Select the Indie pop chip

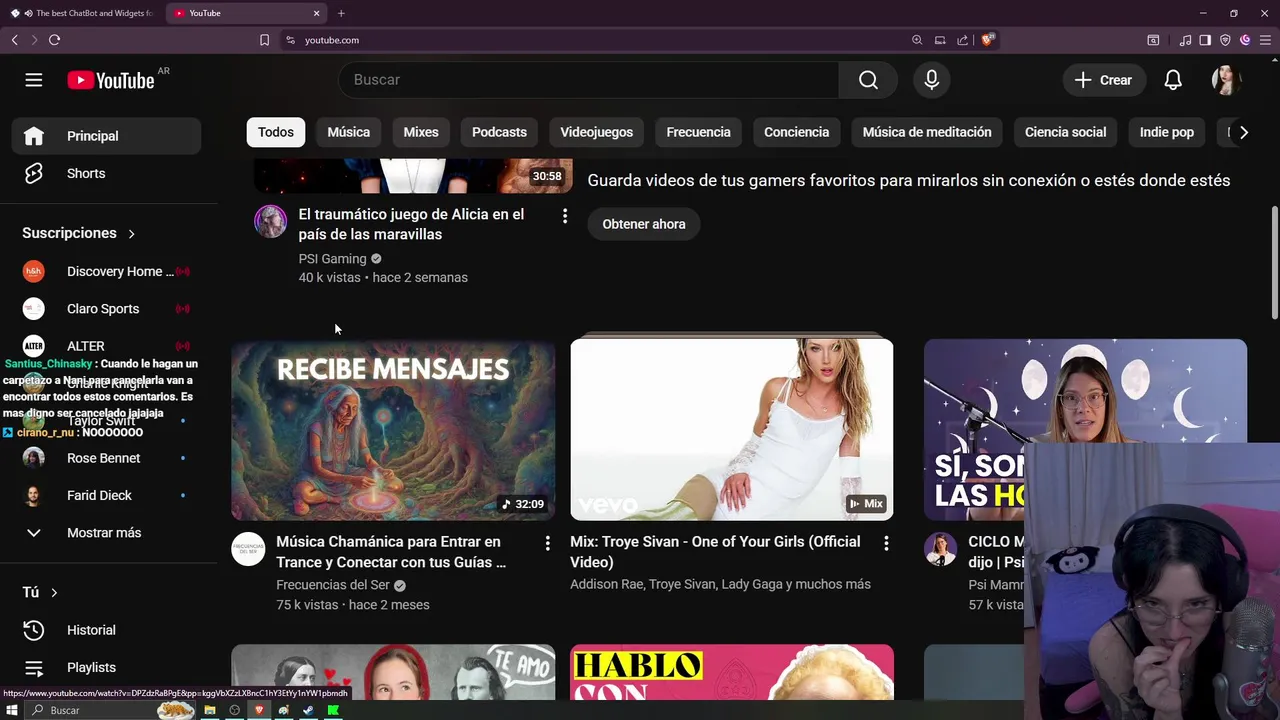point(1167,132)
